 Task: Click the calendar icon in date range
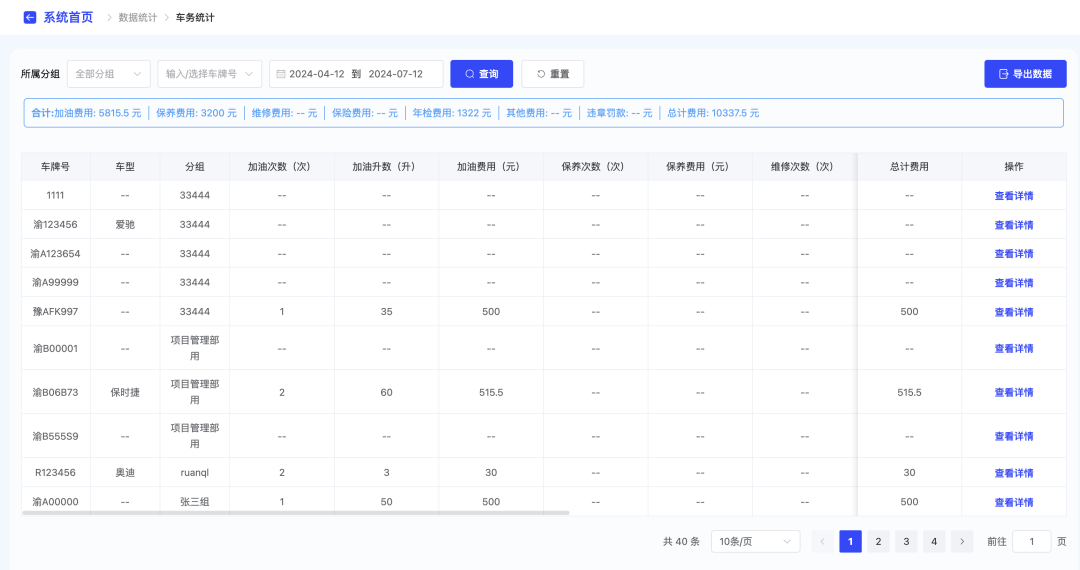coord(281,74)
